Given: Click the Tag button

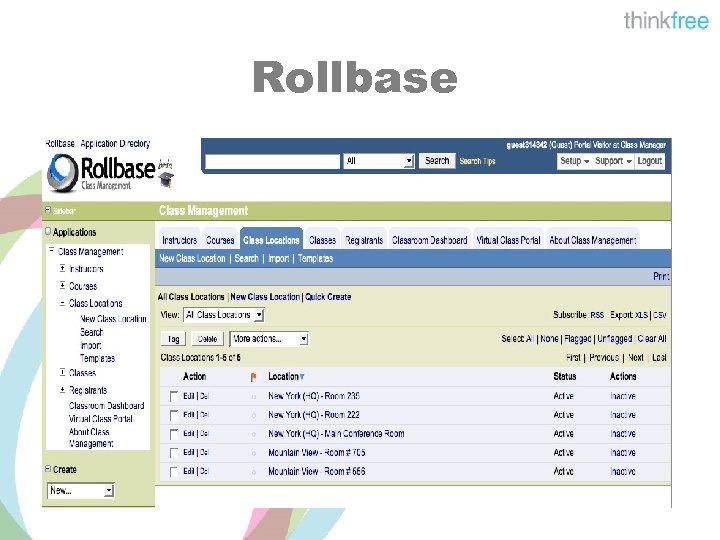Looking at the screenshot, I should 174,339.
